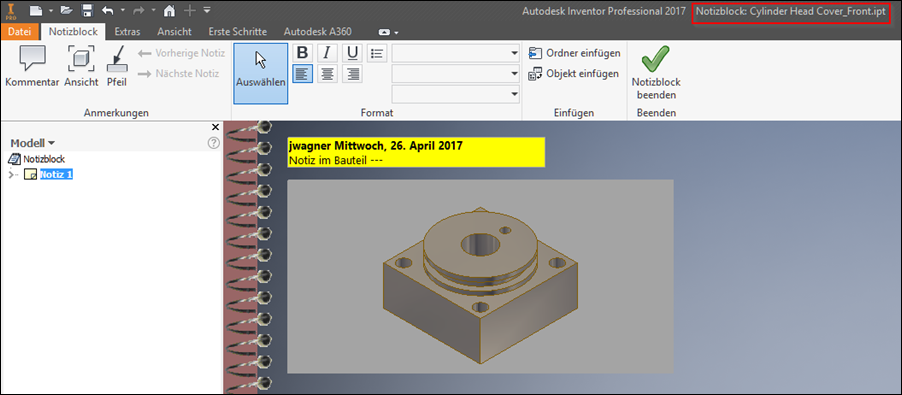The image size is (902, 395).
Task: Click the title 'Notizblock: Cylinder Head Cover_Front.ipt'
Action: [x=790, y=11]
